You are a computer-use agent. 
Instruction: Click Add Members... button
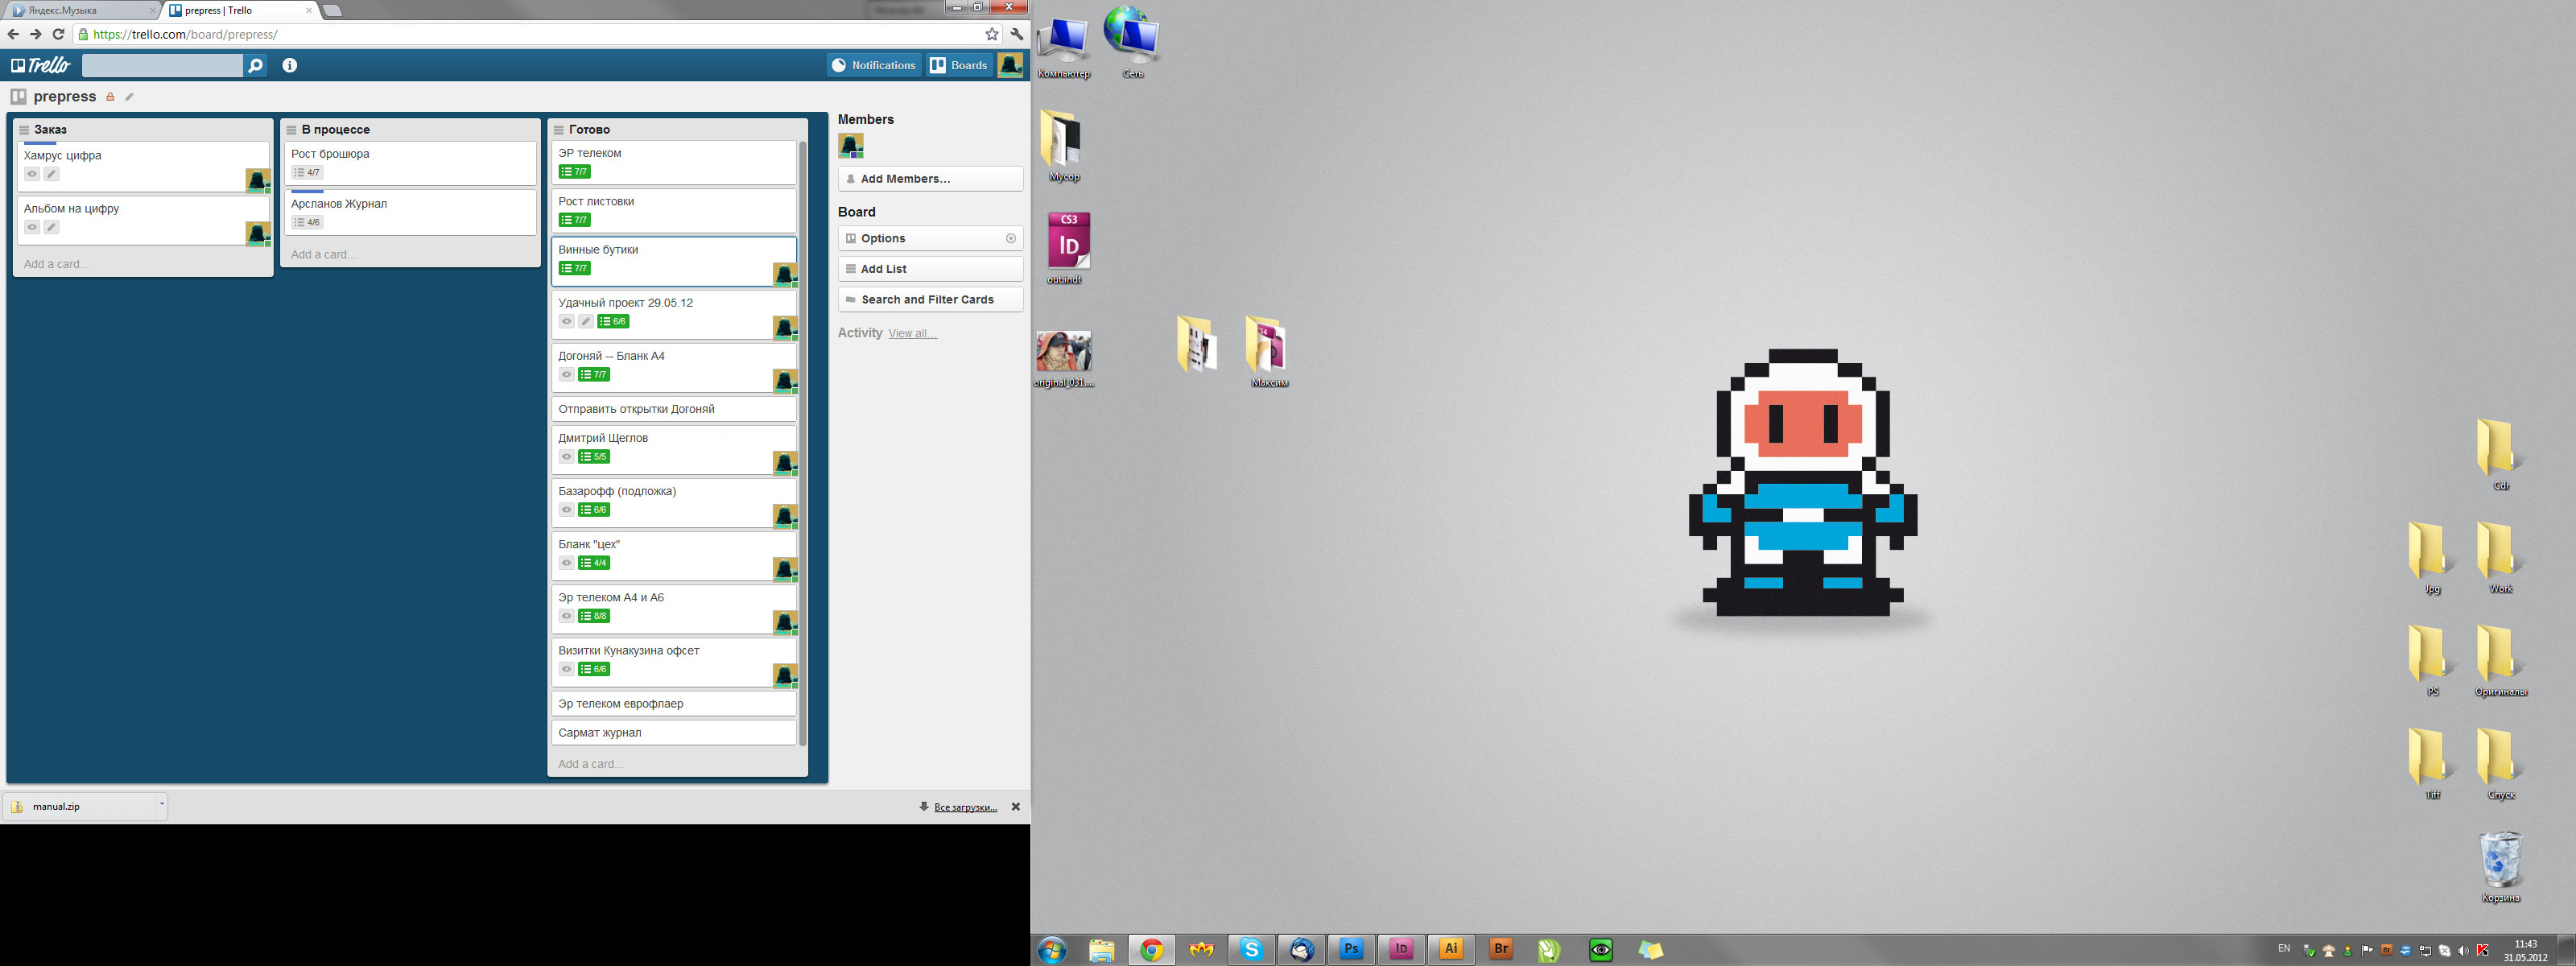[930, 179]
